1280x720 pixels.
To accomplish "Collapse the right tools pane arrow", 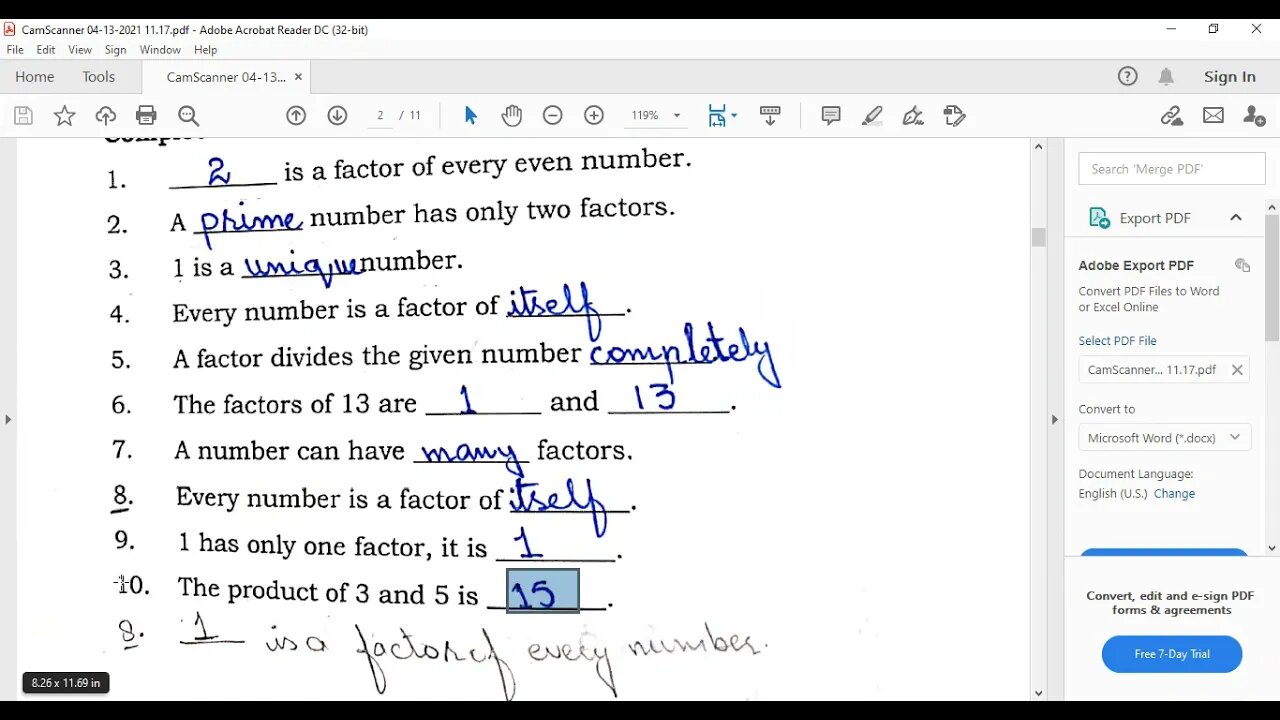I will click(x=1054, y=419).
